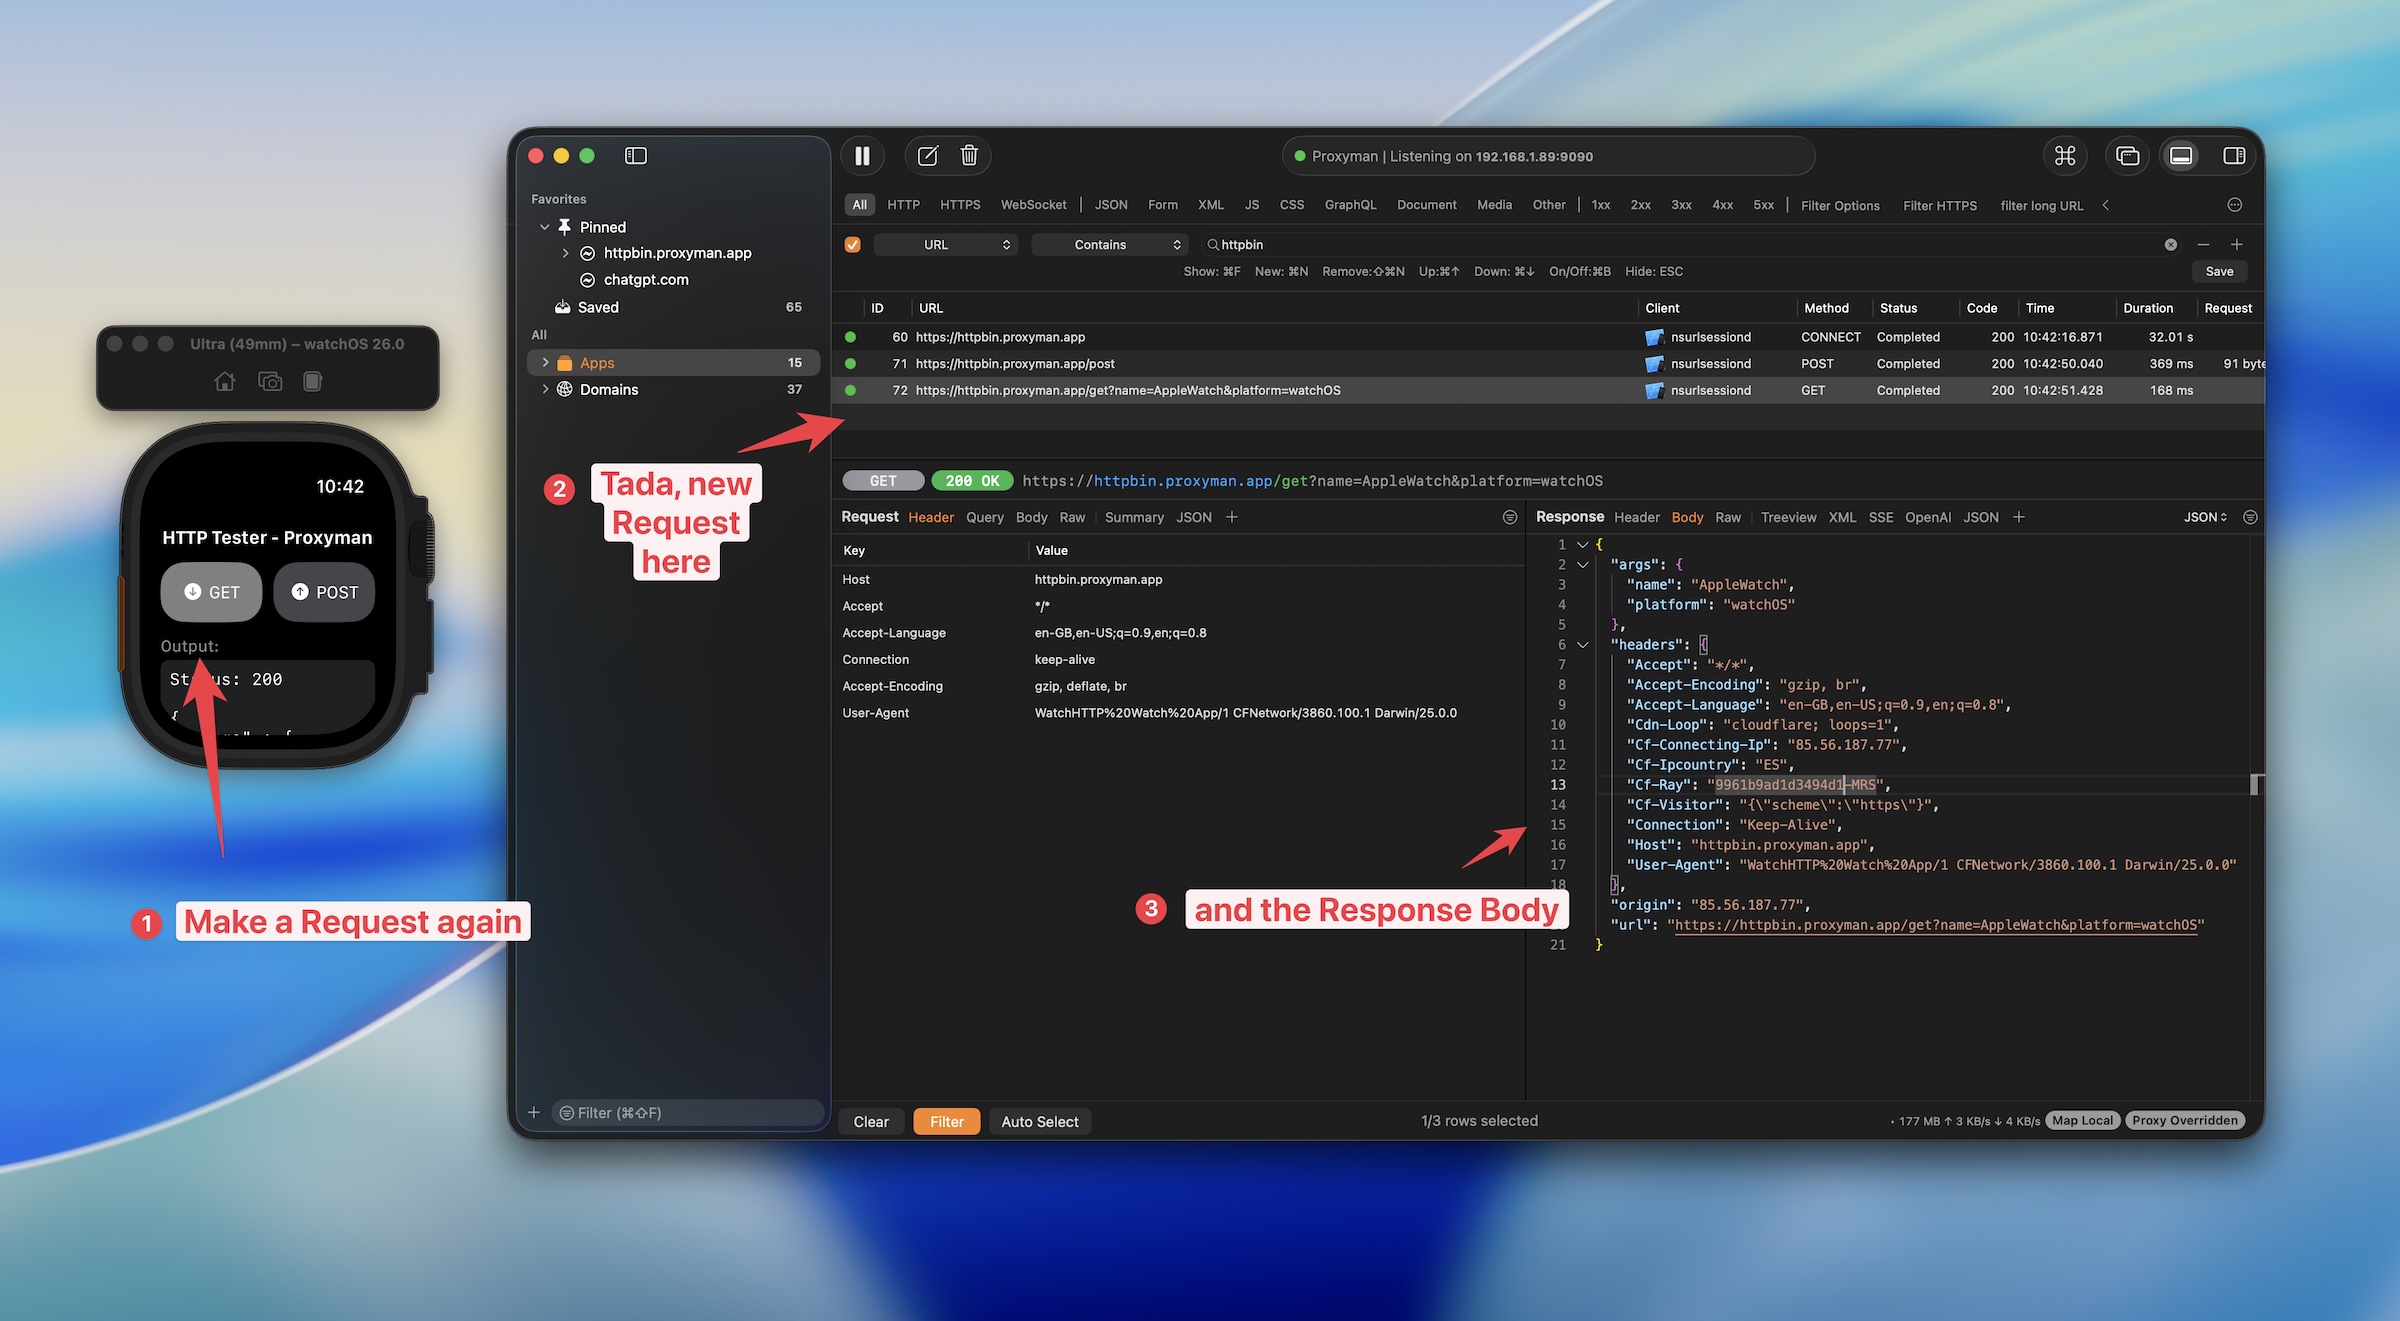Screen dimensions: 2400x1321
Task: Open the keyboard shortcuts command icon
Action: tap(2064, 156)
